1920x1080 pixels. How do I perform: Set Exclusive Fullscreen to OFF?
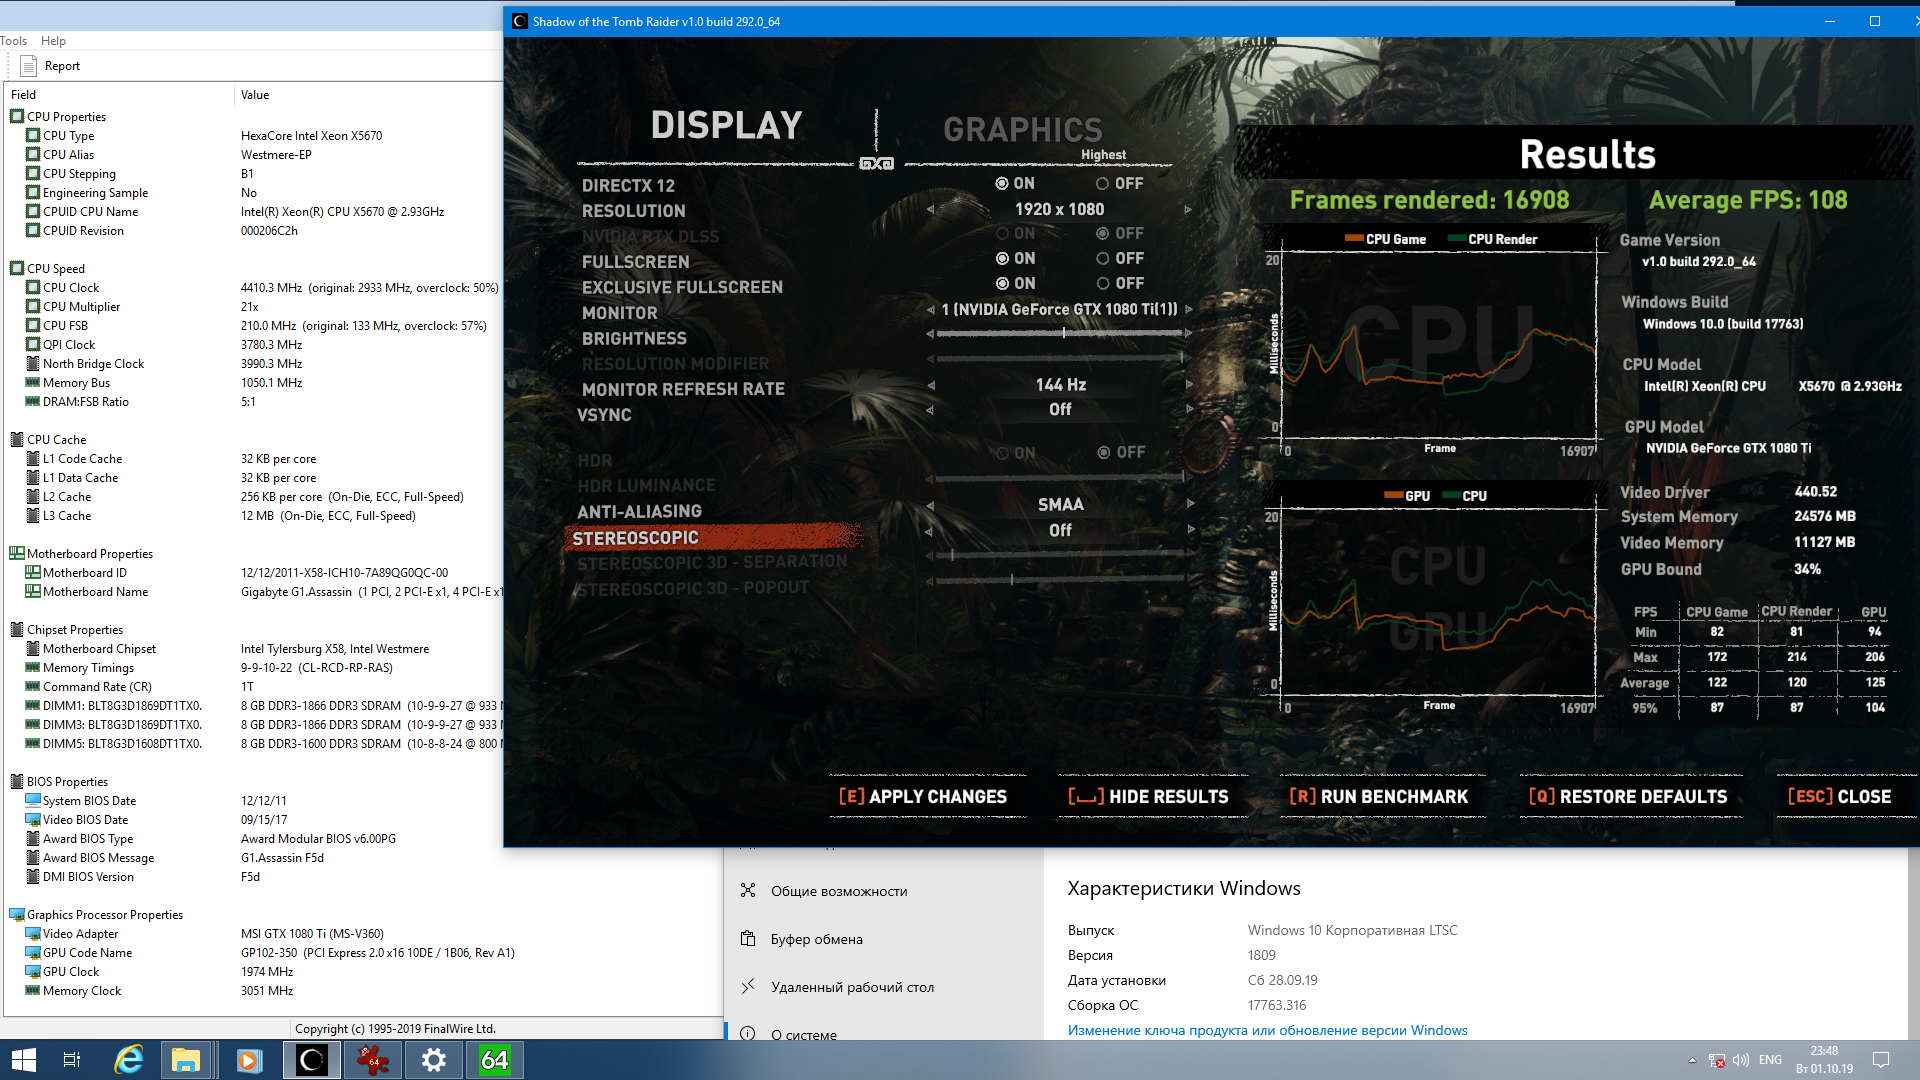(1103, 284)
